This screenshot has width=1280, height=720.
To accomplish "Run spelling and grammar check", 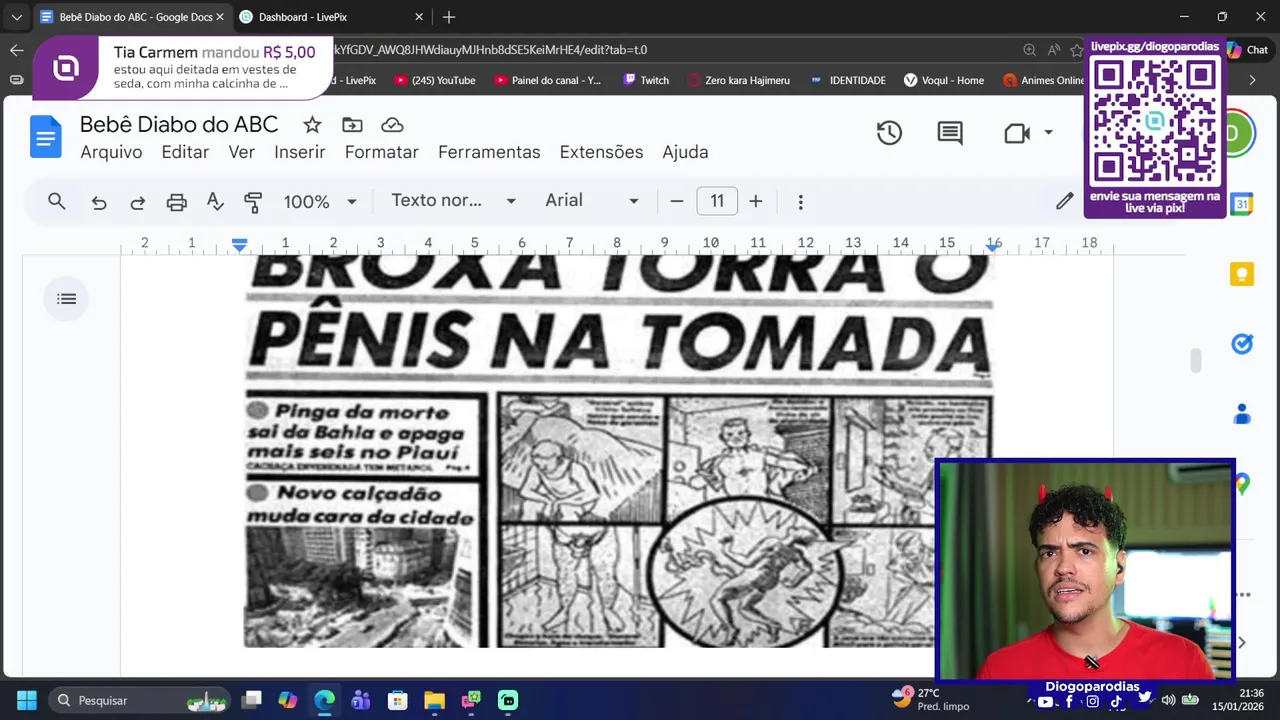I will coord(215,202).
